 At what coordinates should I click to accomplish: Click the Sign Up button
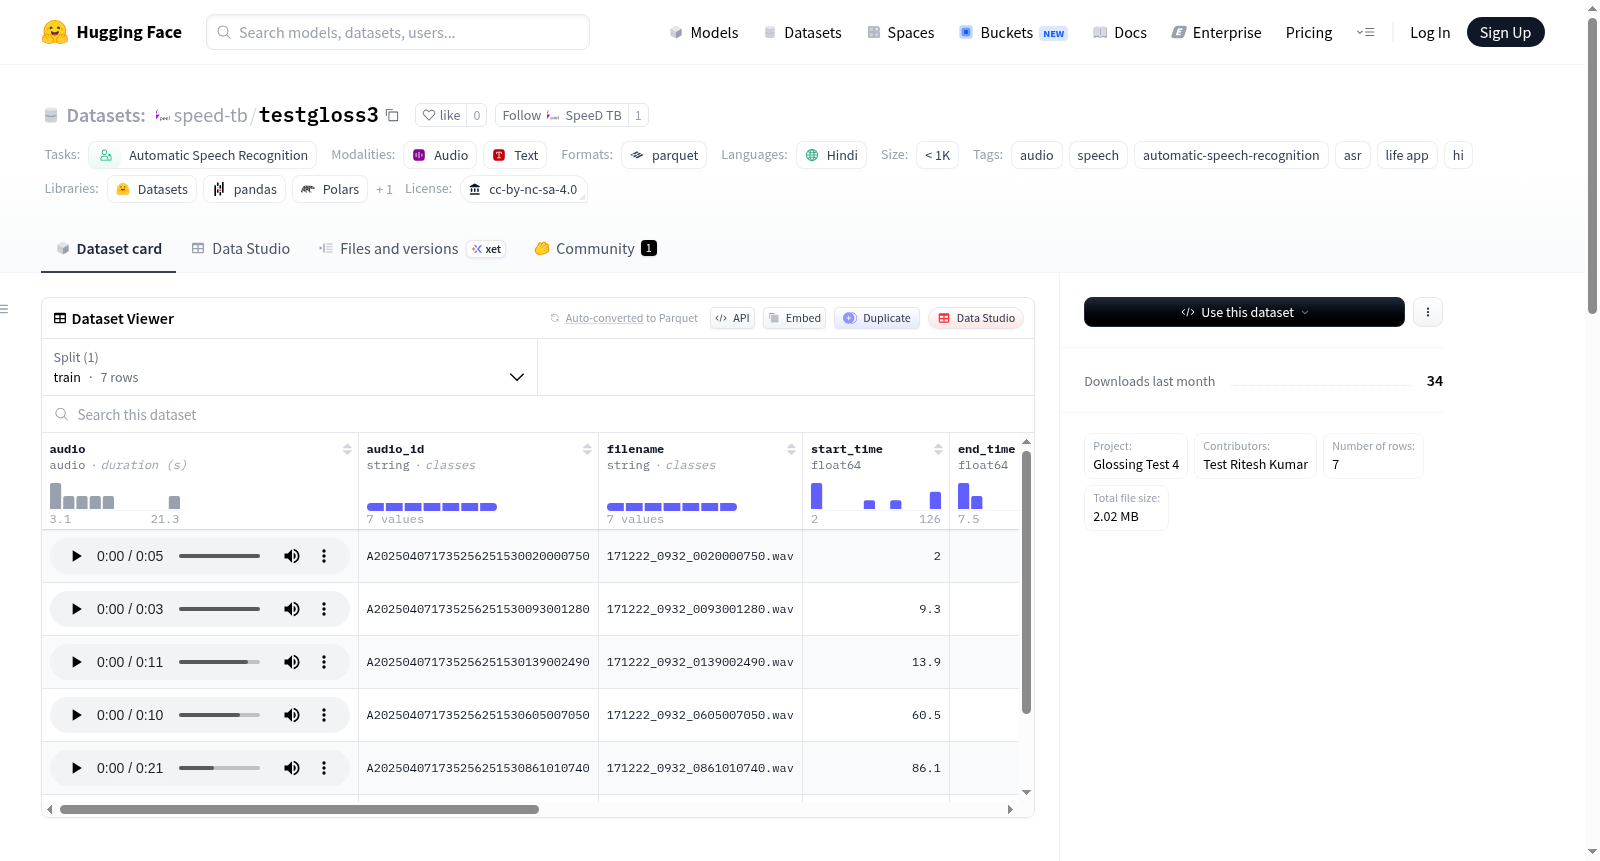click(1505, 32)
